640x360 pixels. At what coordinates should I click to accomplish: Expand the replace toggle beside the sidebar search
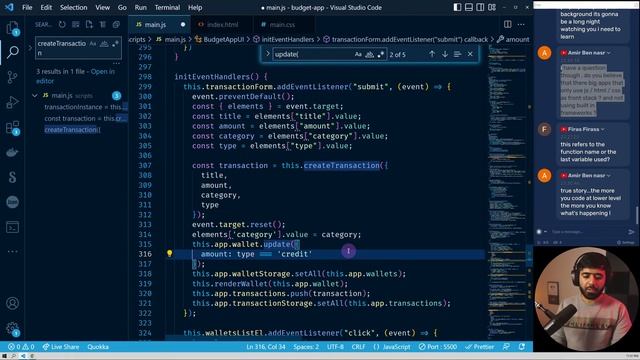tap(30, 48)
